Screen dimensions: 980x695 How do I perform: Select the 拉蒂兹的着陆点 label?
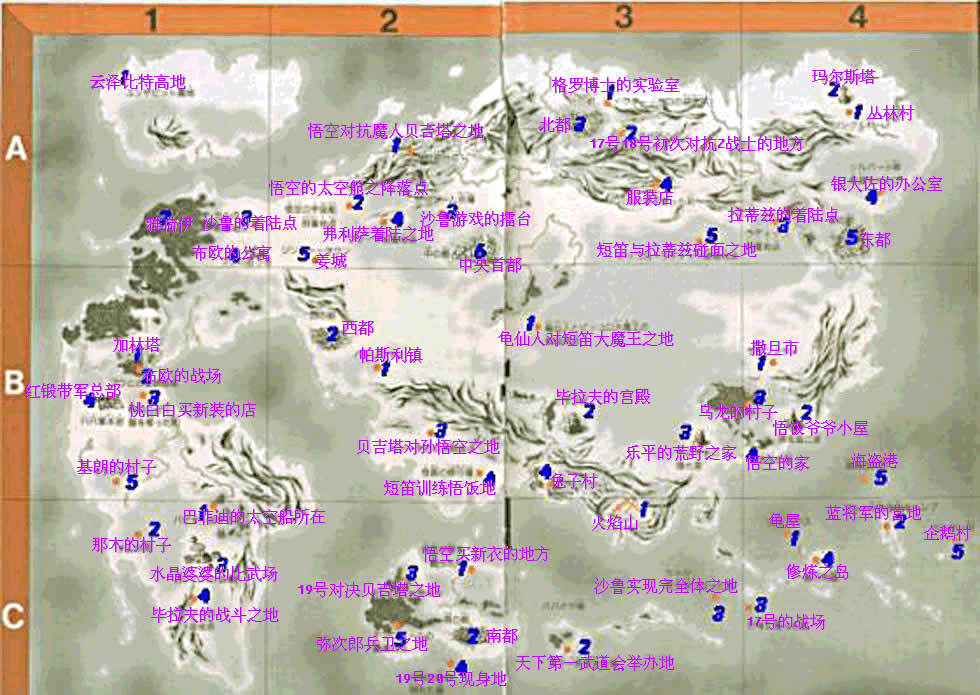[x=783, y=215]
